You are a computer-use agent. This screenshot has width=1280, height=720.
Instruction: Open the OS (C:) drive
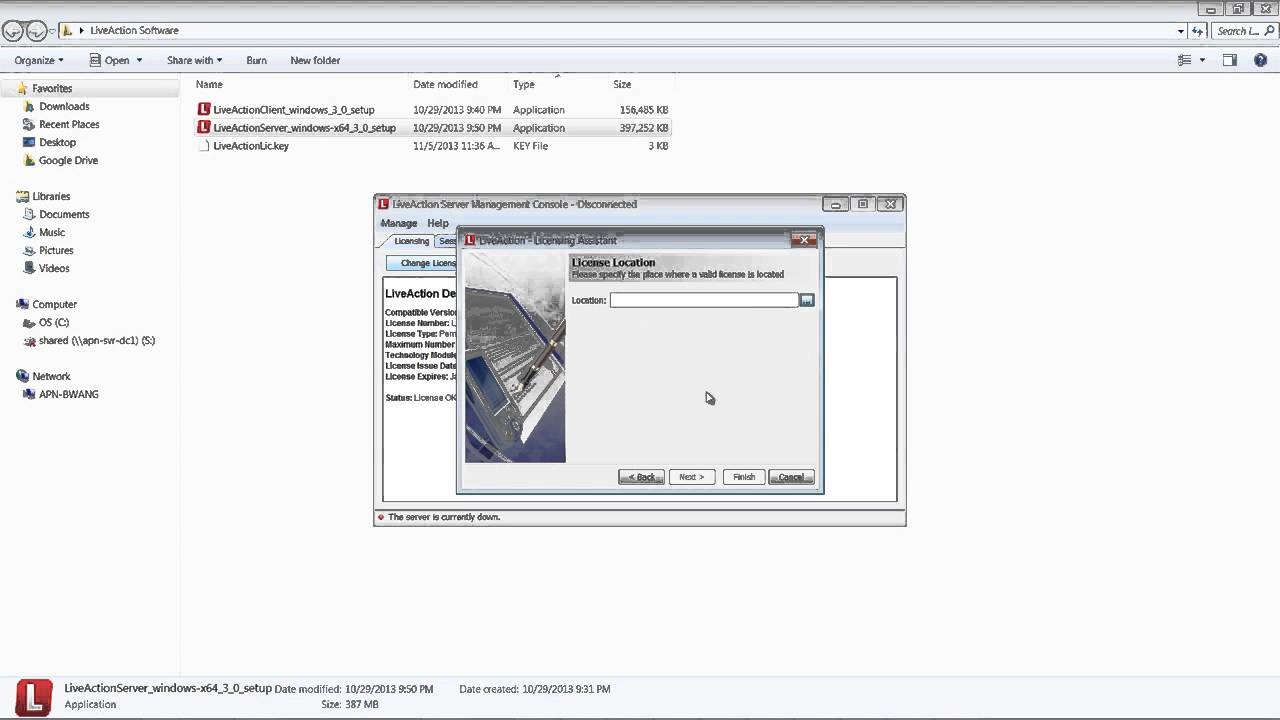[x=54, y=322]
